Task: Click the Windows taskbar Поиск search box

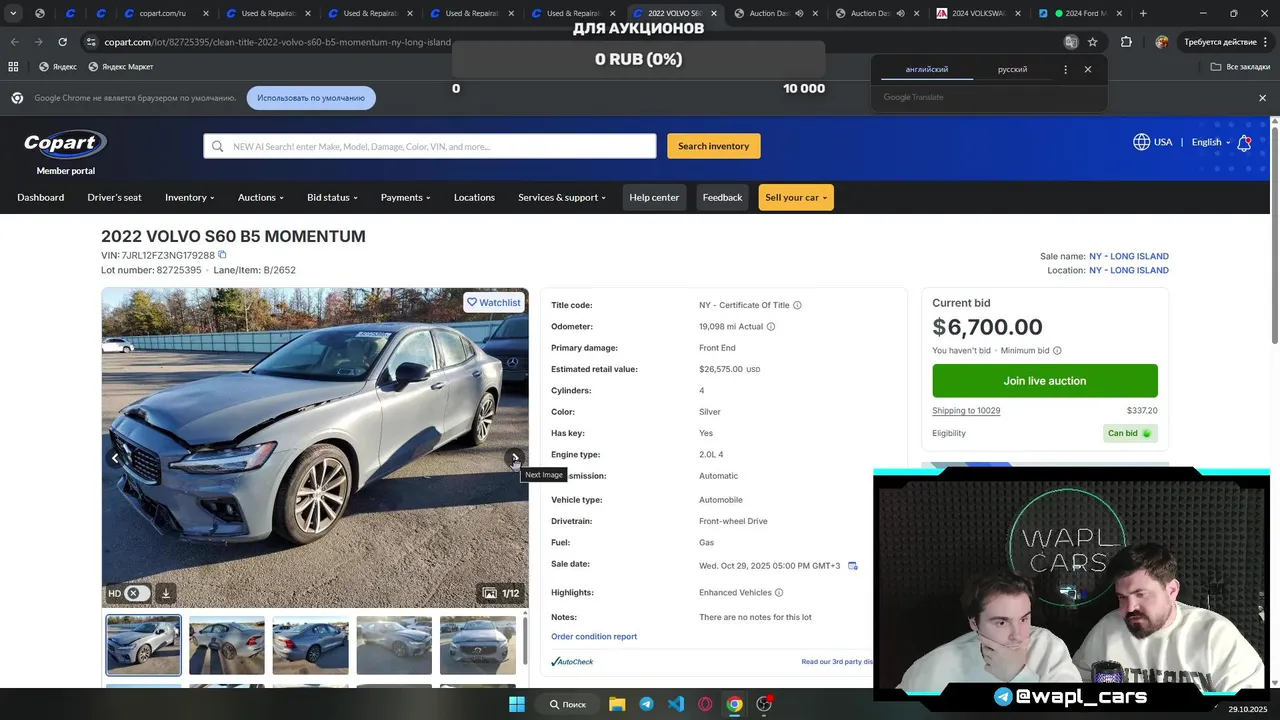Action: [567, 704]
